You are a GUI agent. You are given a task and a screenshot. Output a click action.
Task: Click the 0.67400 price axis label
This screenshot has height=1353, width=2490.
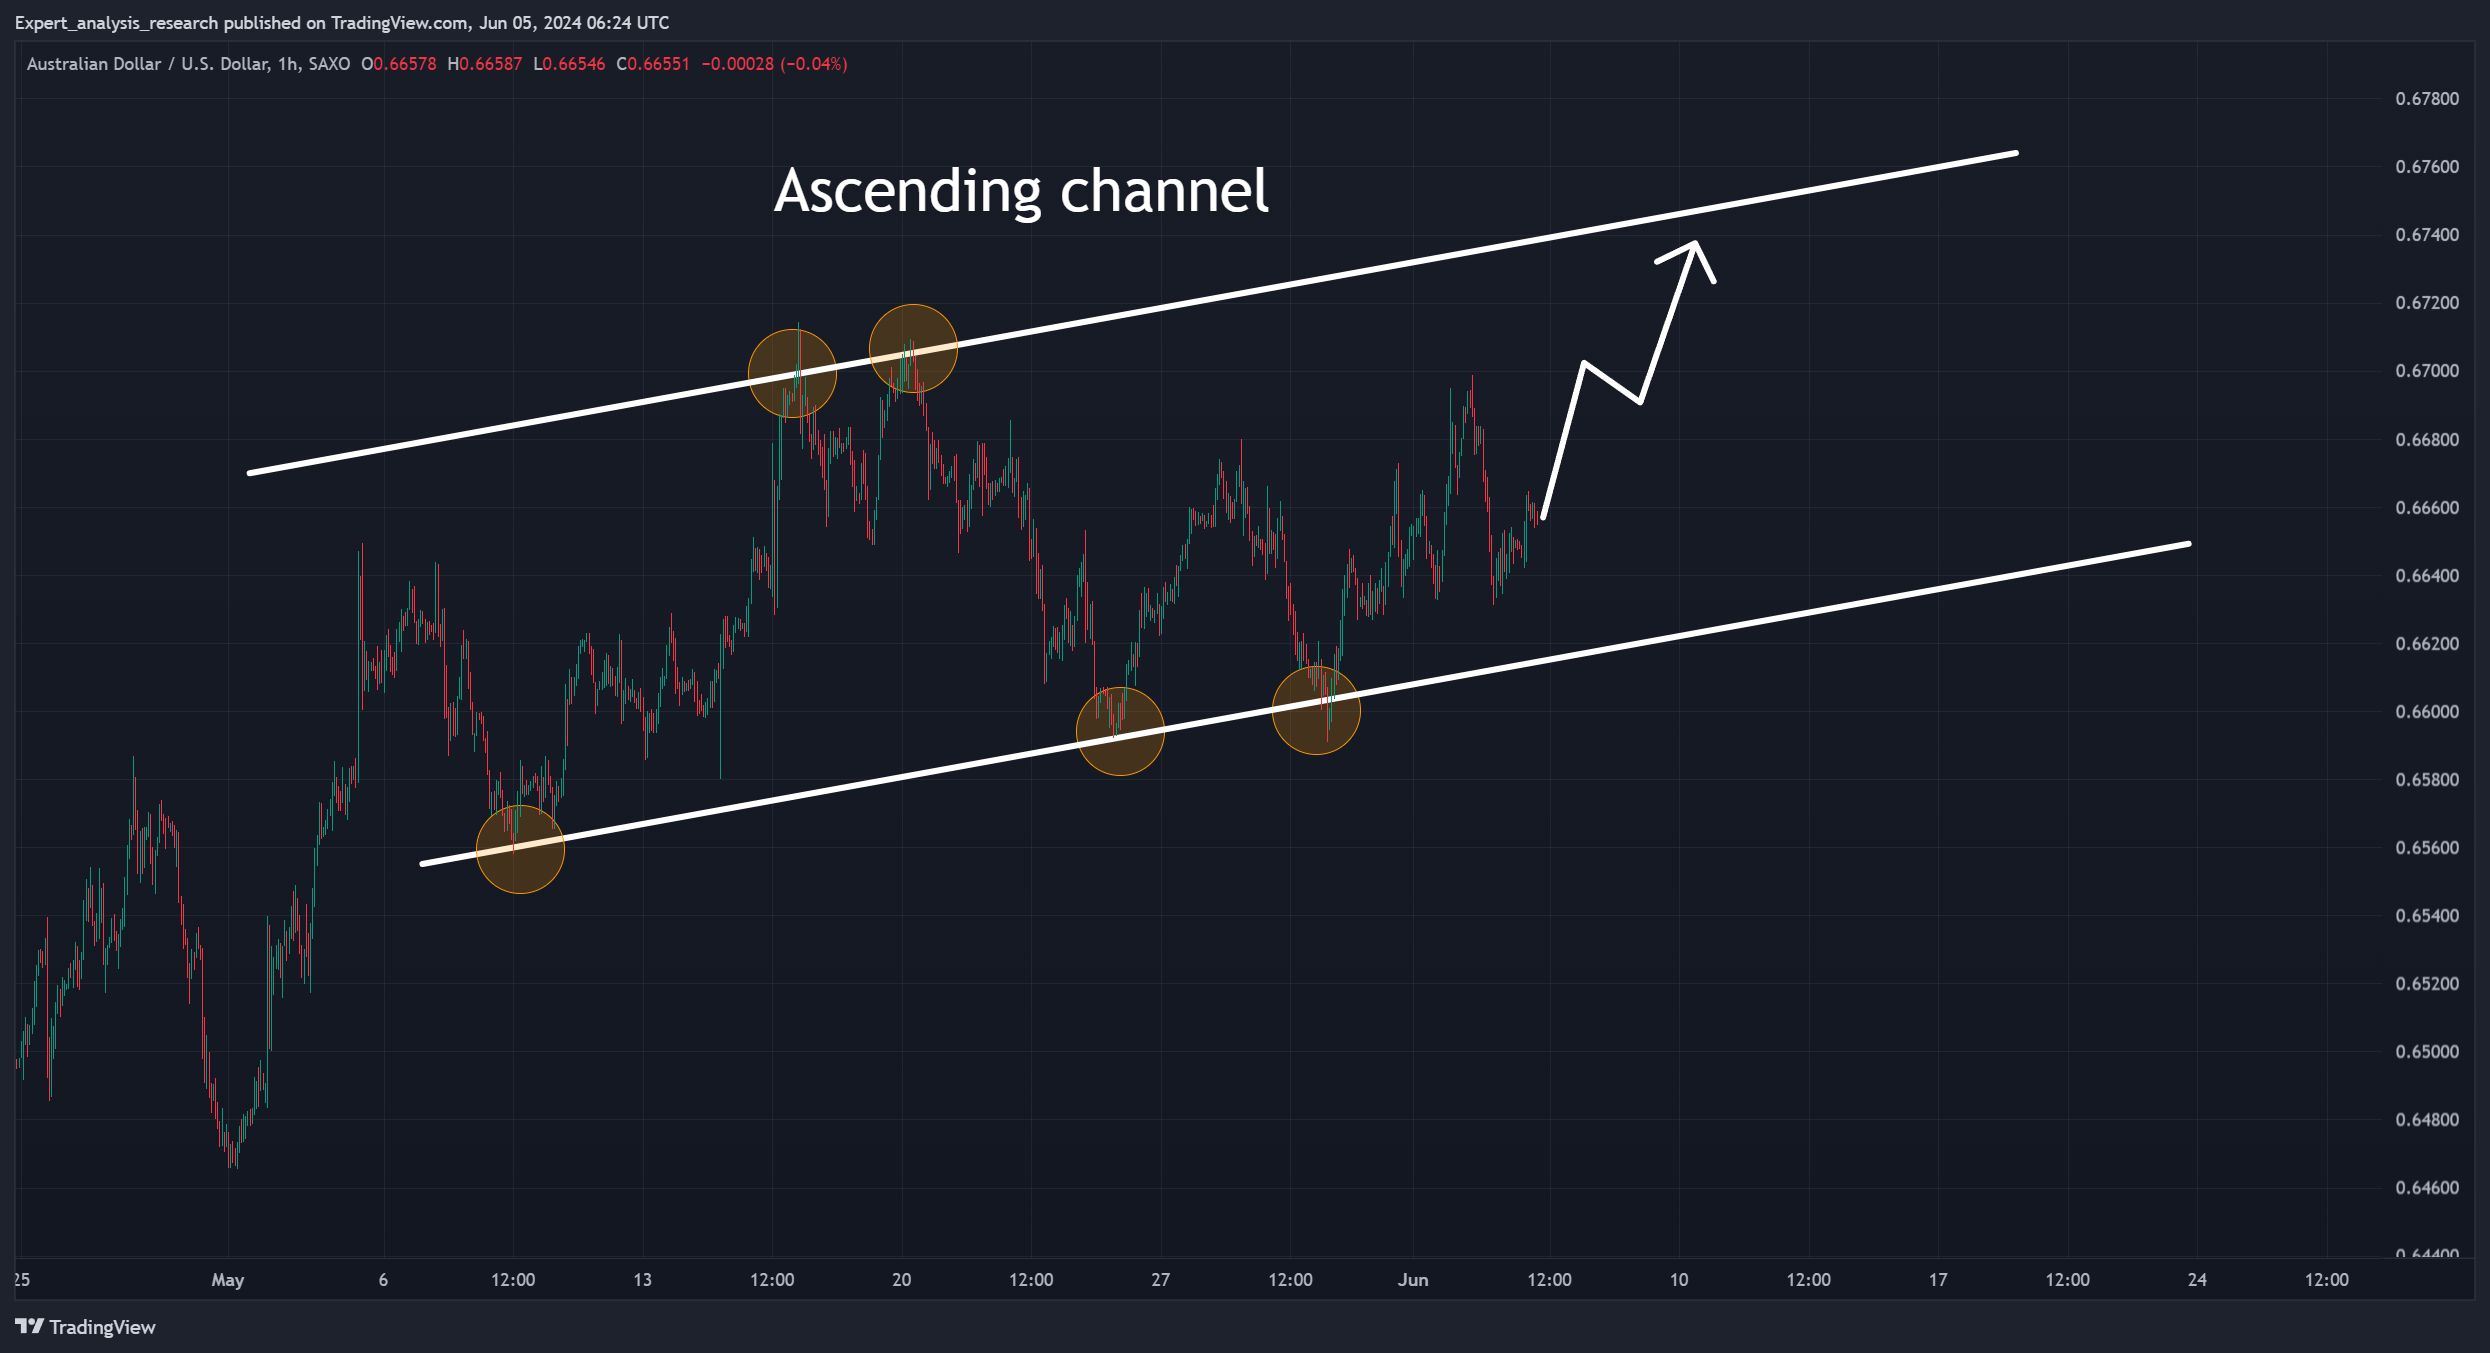click(x=2427, y=235)
